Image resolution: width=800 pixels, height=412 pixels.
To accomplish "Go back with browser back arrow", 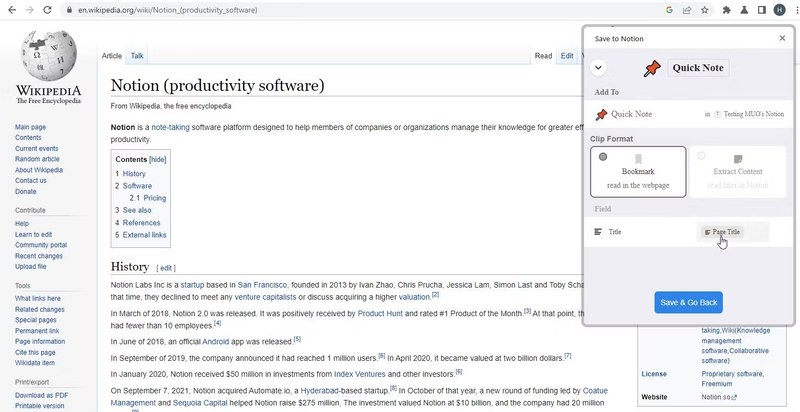I will 12,10.
